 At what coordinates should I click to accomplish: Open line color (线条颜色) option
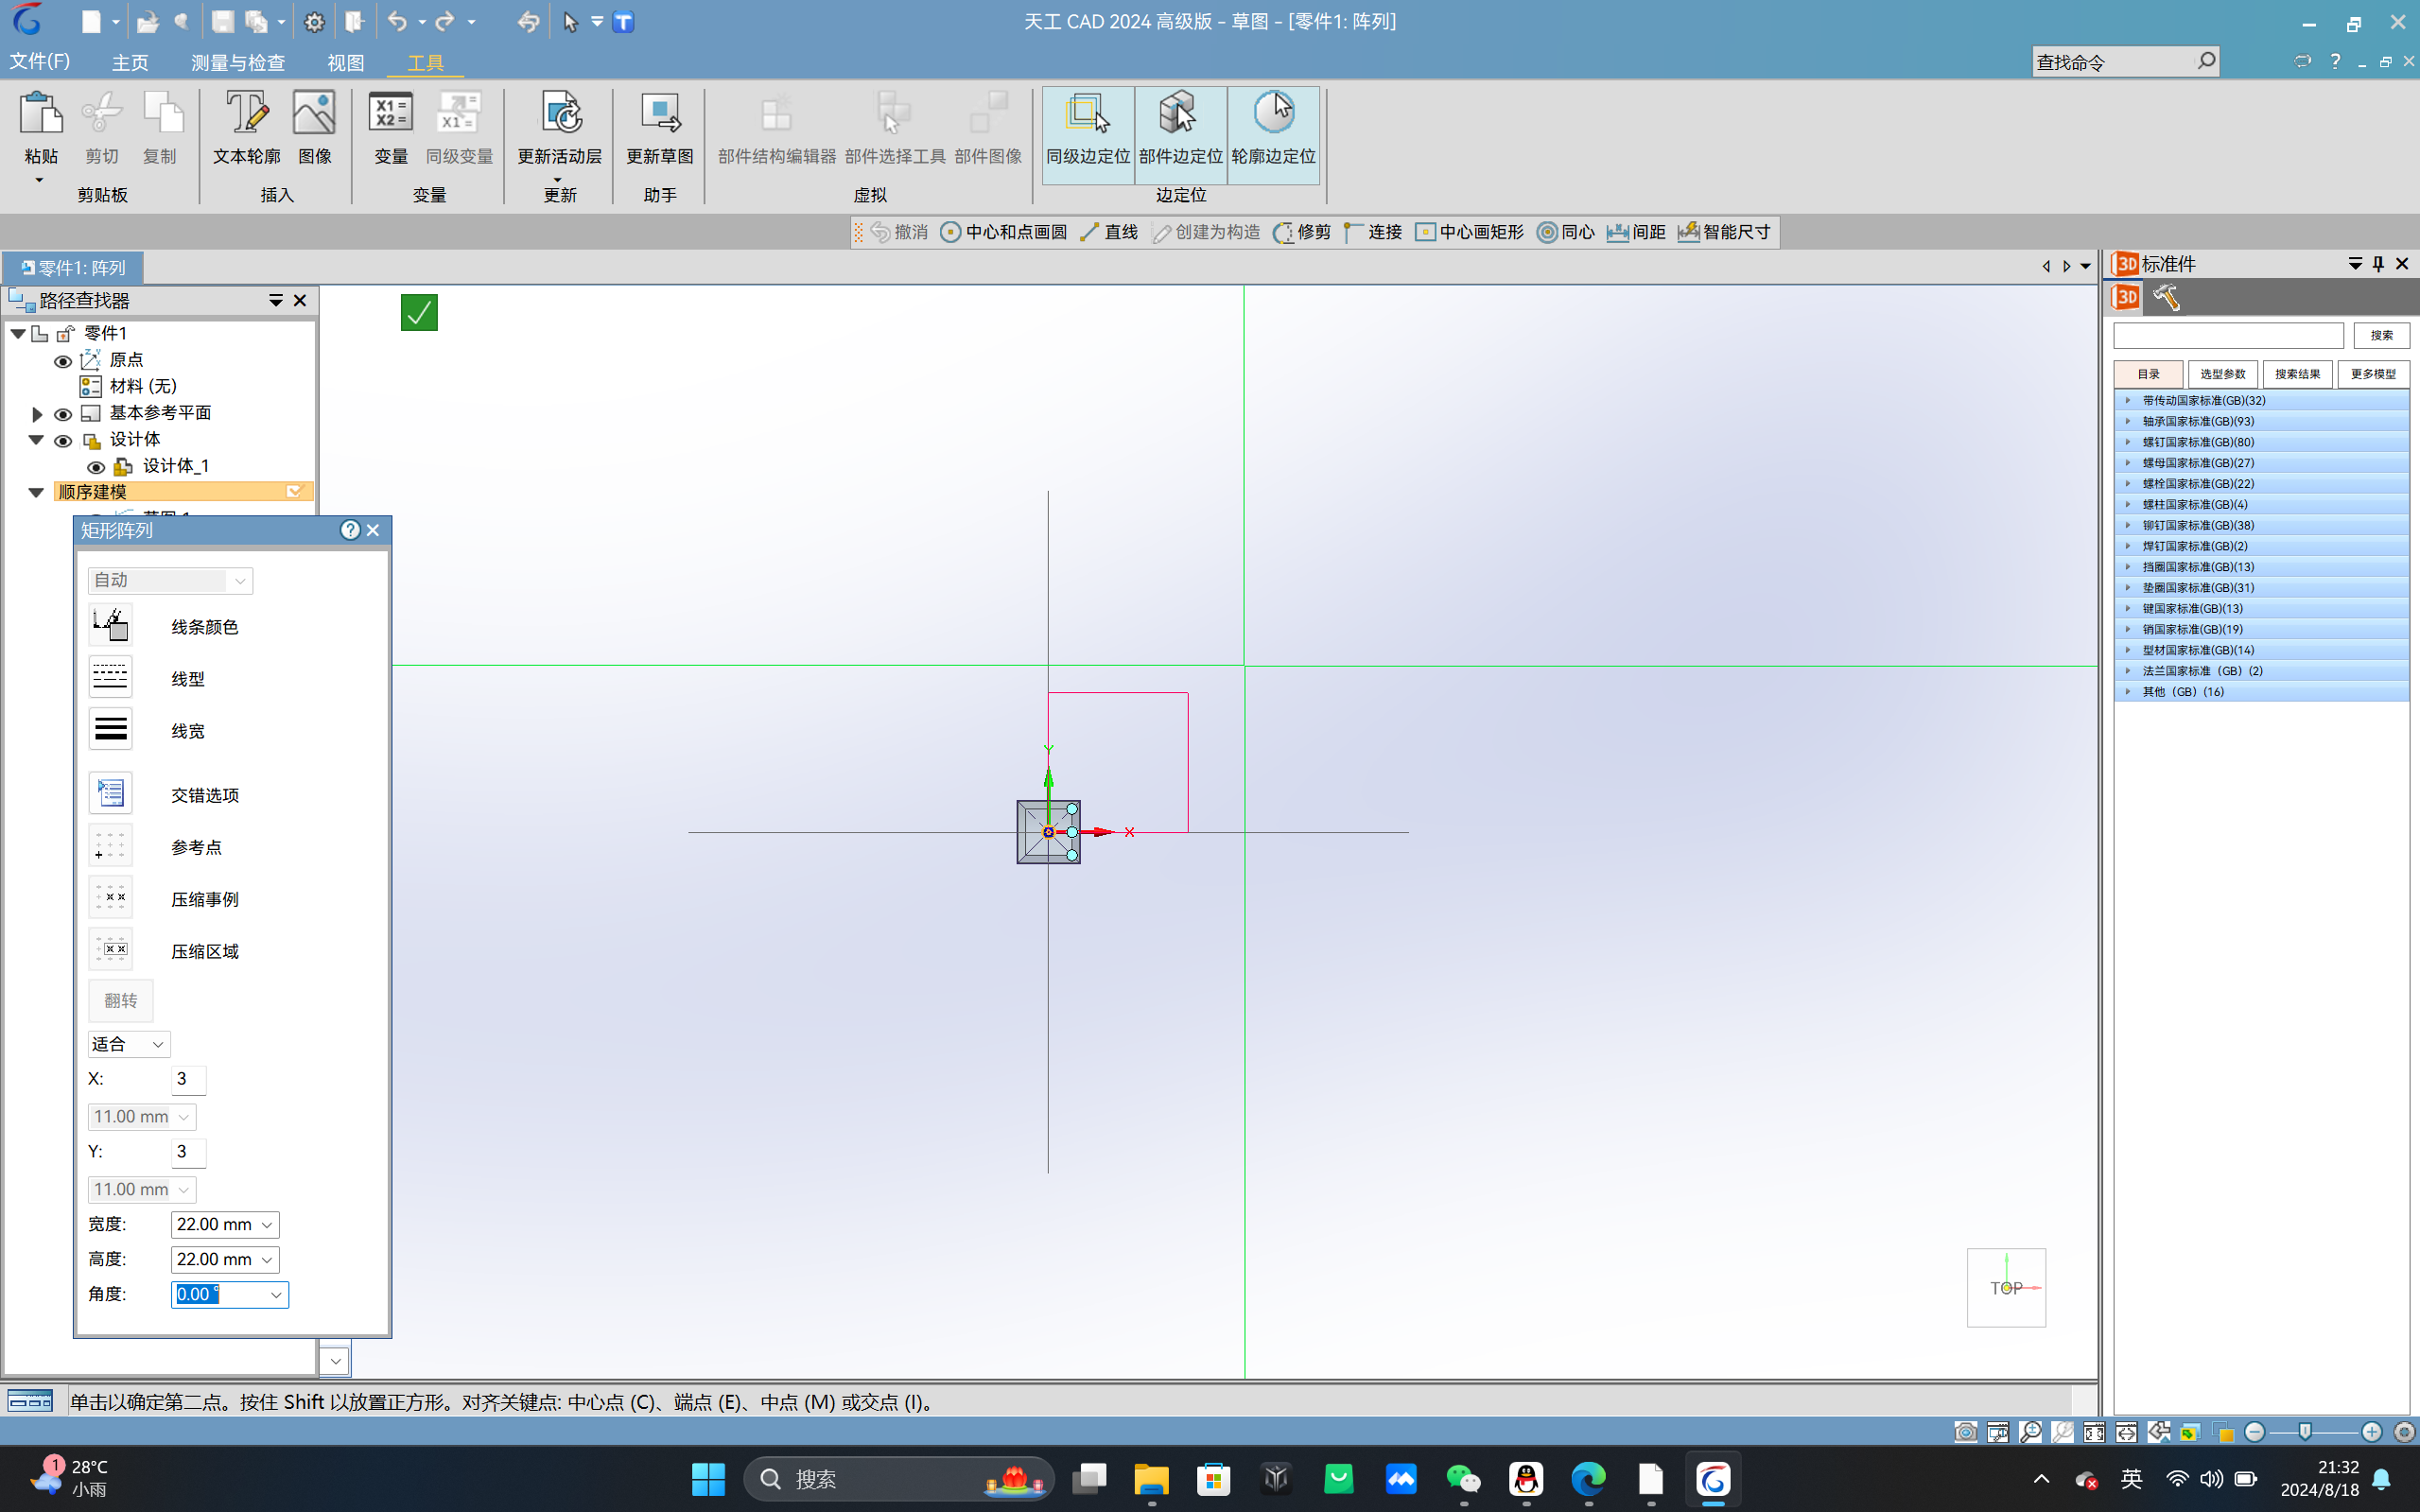point(110,626)
